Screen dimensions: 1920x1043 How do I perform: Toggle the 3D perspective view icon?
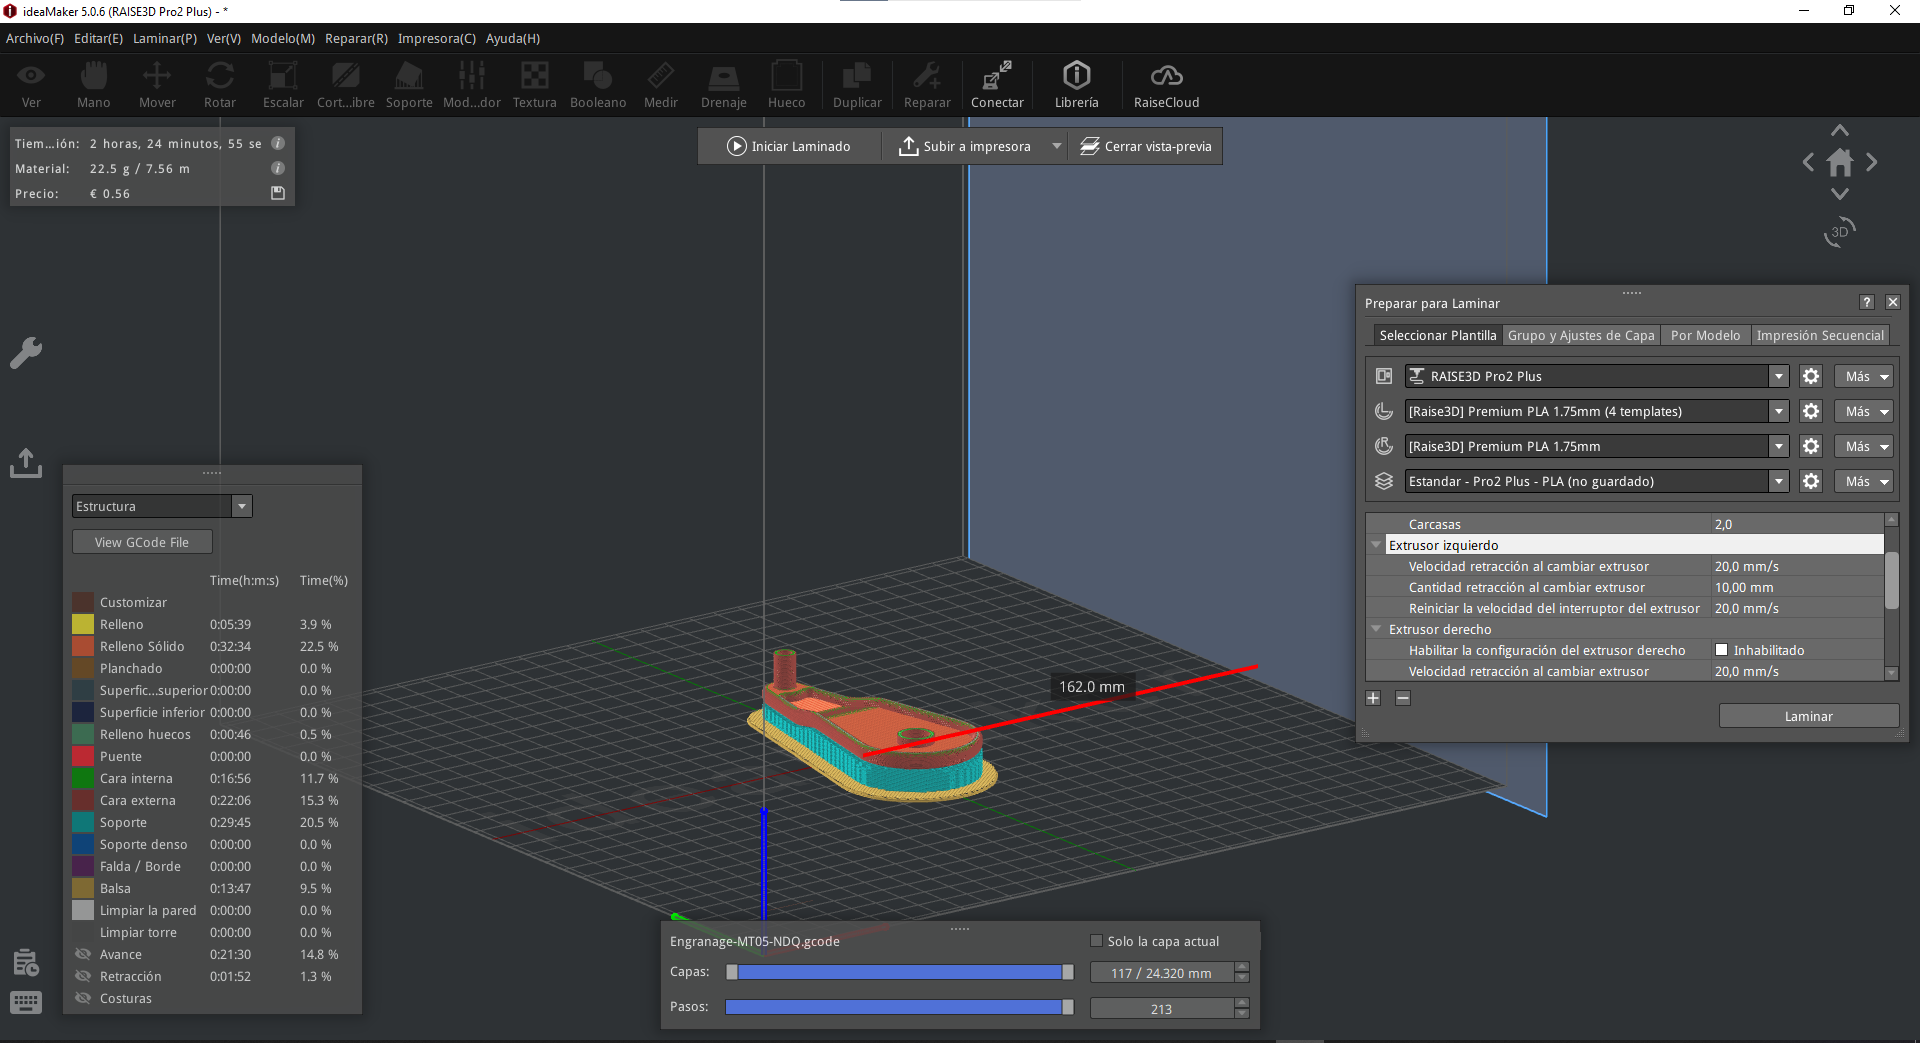1840,232
